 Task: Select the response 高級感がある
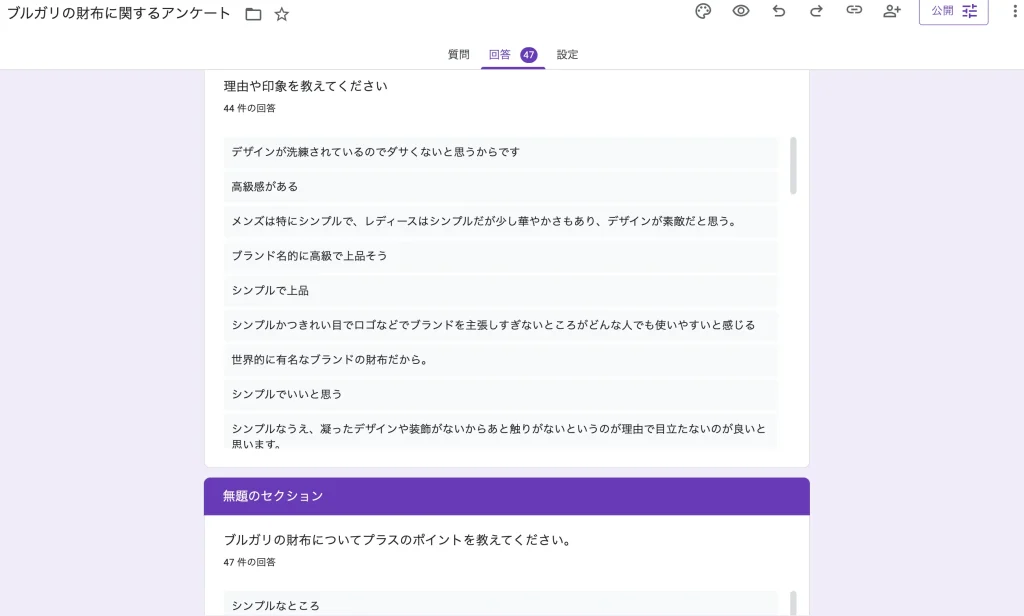tap(501, 186)
